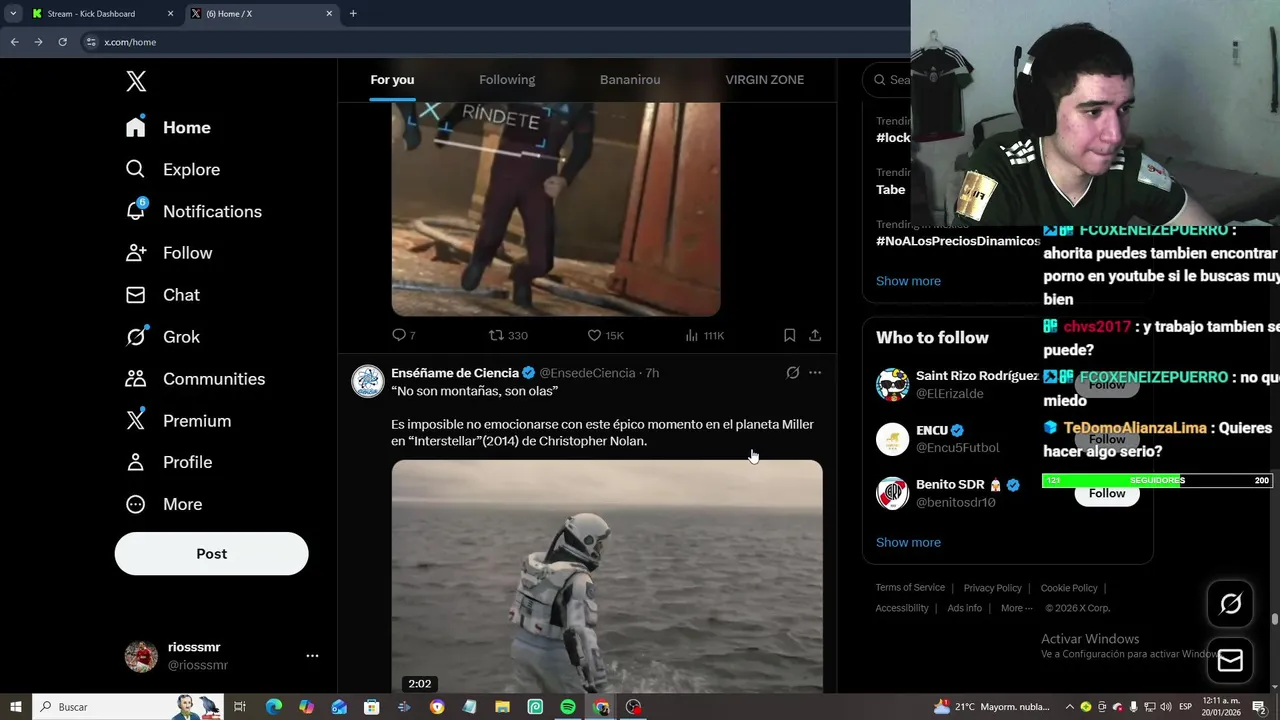Open Microsoft Edge from the taskbar

274,707
